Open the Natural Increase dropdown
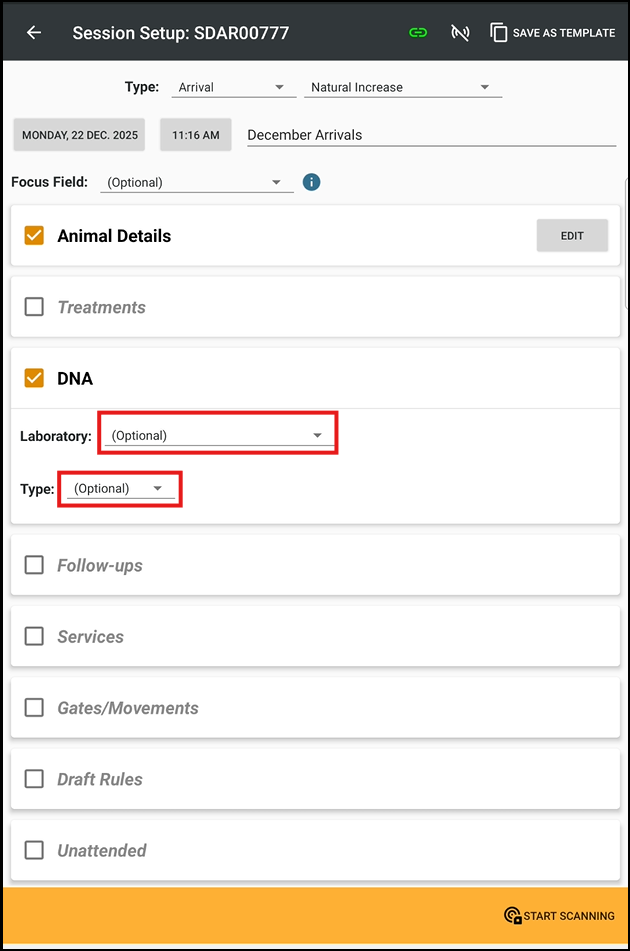630x951 pixels. (x=402, y=88)
